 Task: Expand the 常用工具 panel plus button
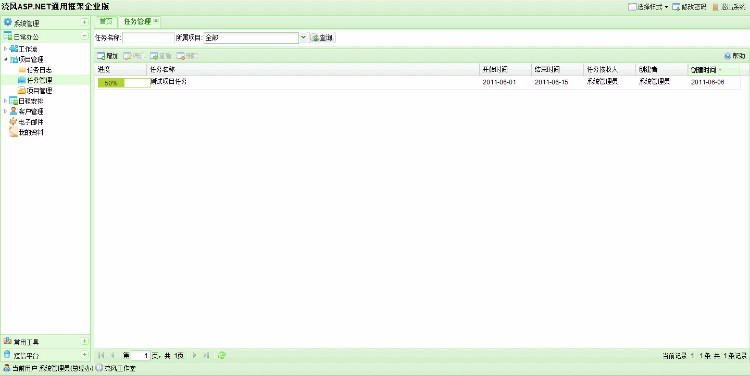85,341
